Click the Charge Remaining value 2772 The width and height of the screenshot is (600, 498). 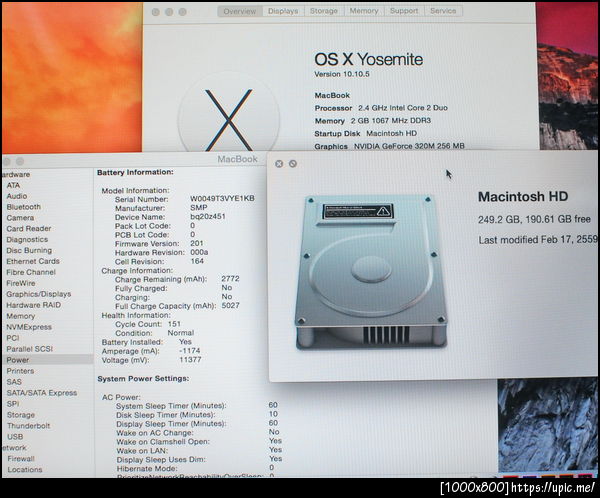(230, 279)
